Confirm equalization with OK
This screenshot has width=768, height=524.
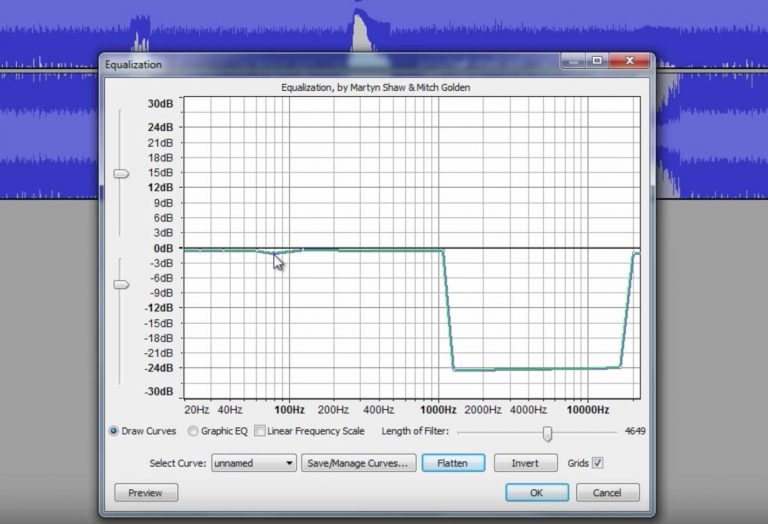537,493
